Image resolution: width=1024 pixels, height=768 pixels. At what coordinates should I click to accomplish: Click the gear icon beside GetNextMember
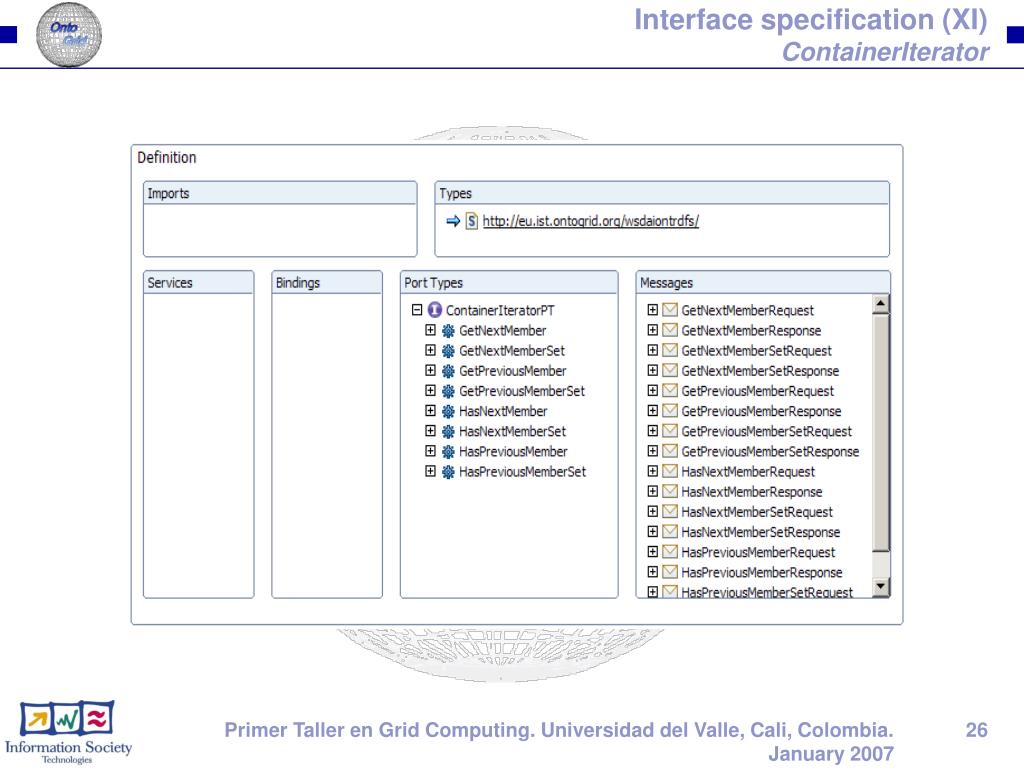pos(448,331)
